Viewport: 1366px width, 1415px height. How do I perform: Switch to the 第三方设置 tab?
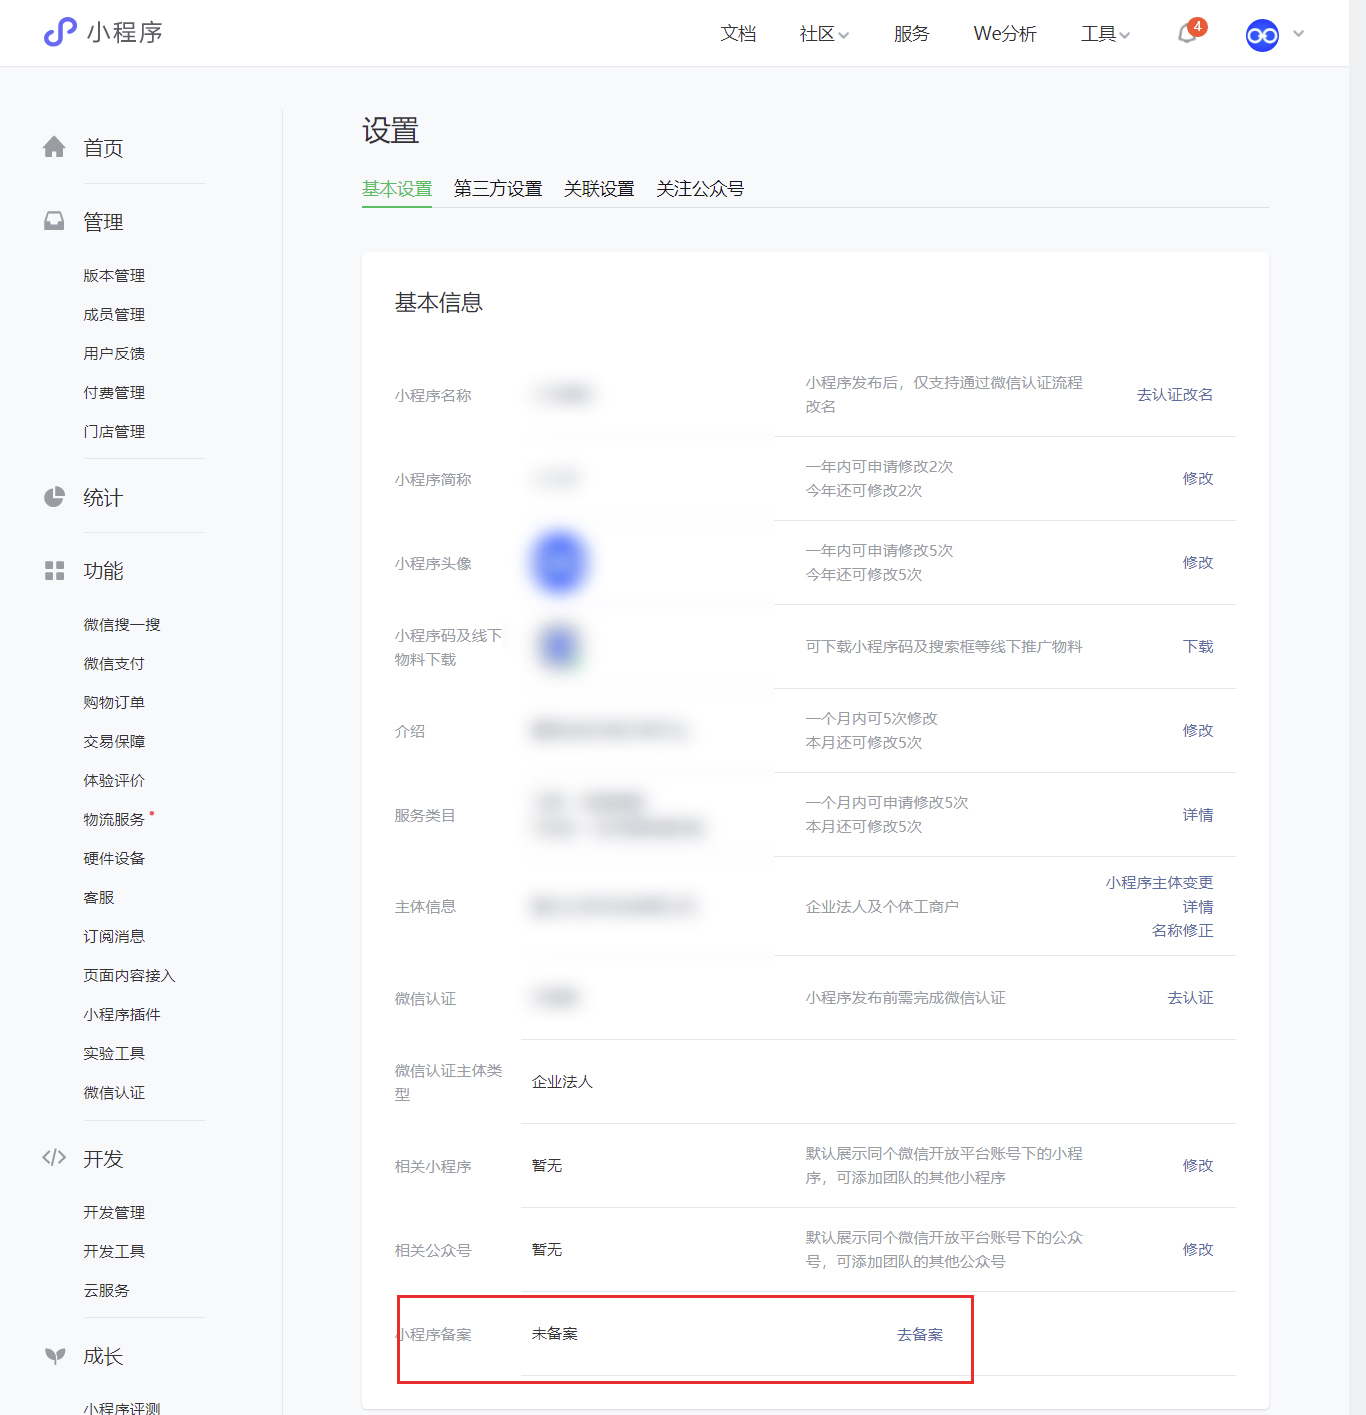[497, 189]
